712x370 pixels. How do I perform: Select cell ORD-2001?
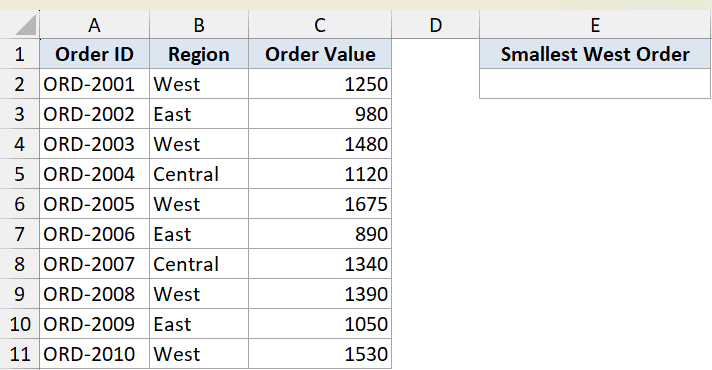pos(94,84)
